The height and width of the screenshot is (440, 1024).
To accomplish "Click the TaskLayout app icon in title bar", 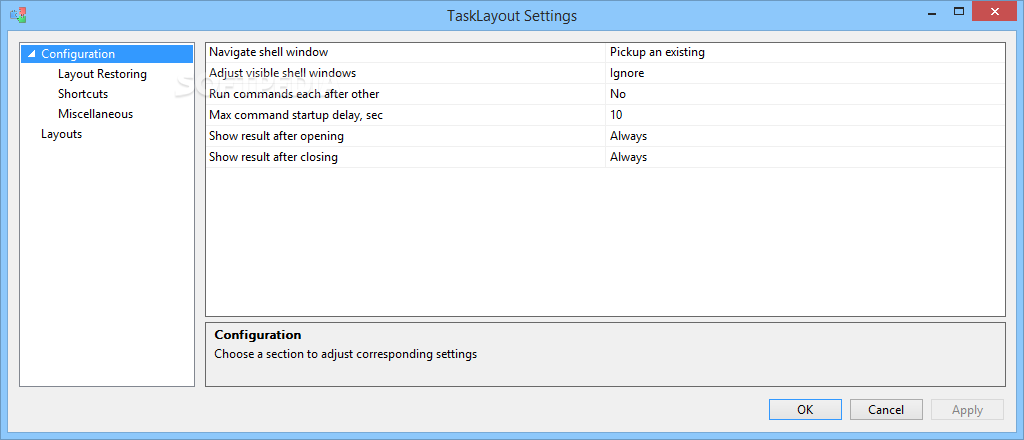I will (19, 15).
